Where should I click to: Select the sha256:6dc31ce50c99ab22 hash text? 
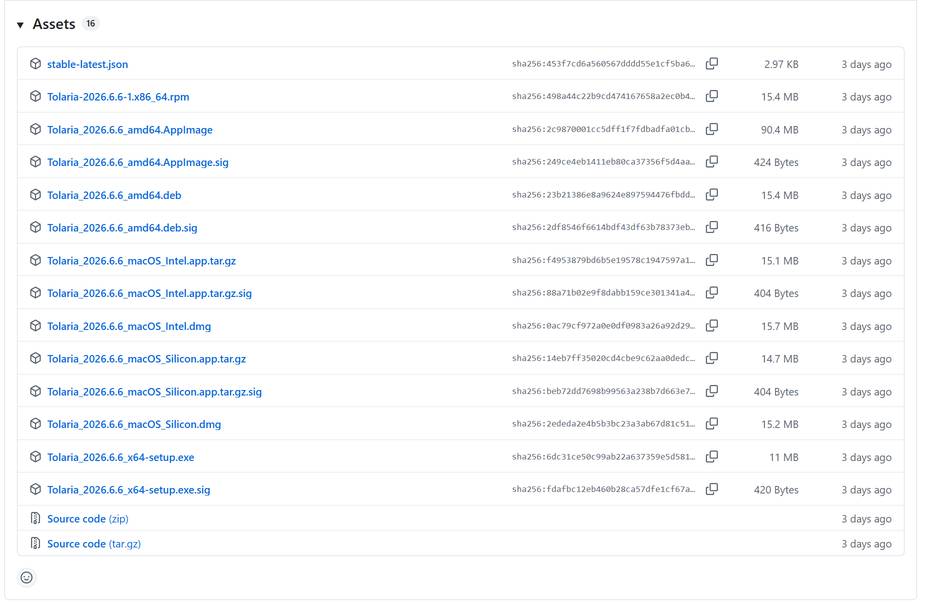coord(603,457)
